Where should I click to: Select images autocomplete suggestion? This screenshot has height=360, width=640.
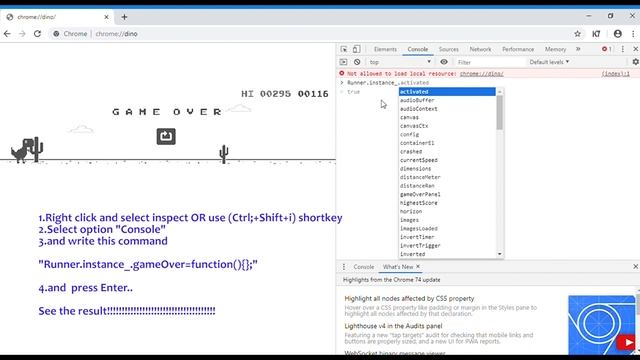(447, 220)
